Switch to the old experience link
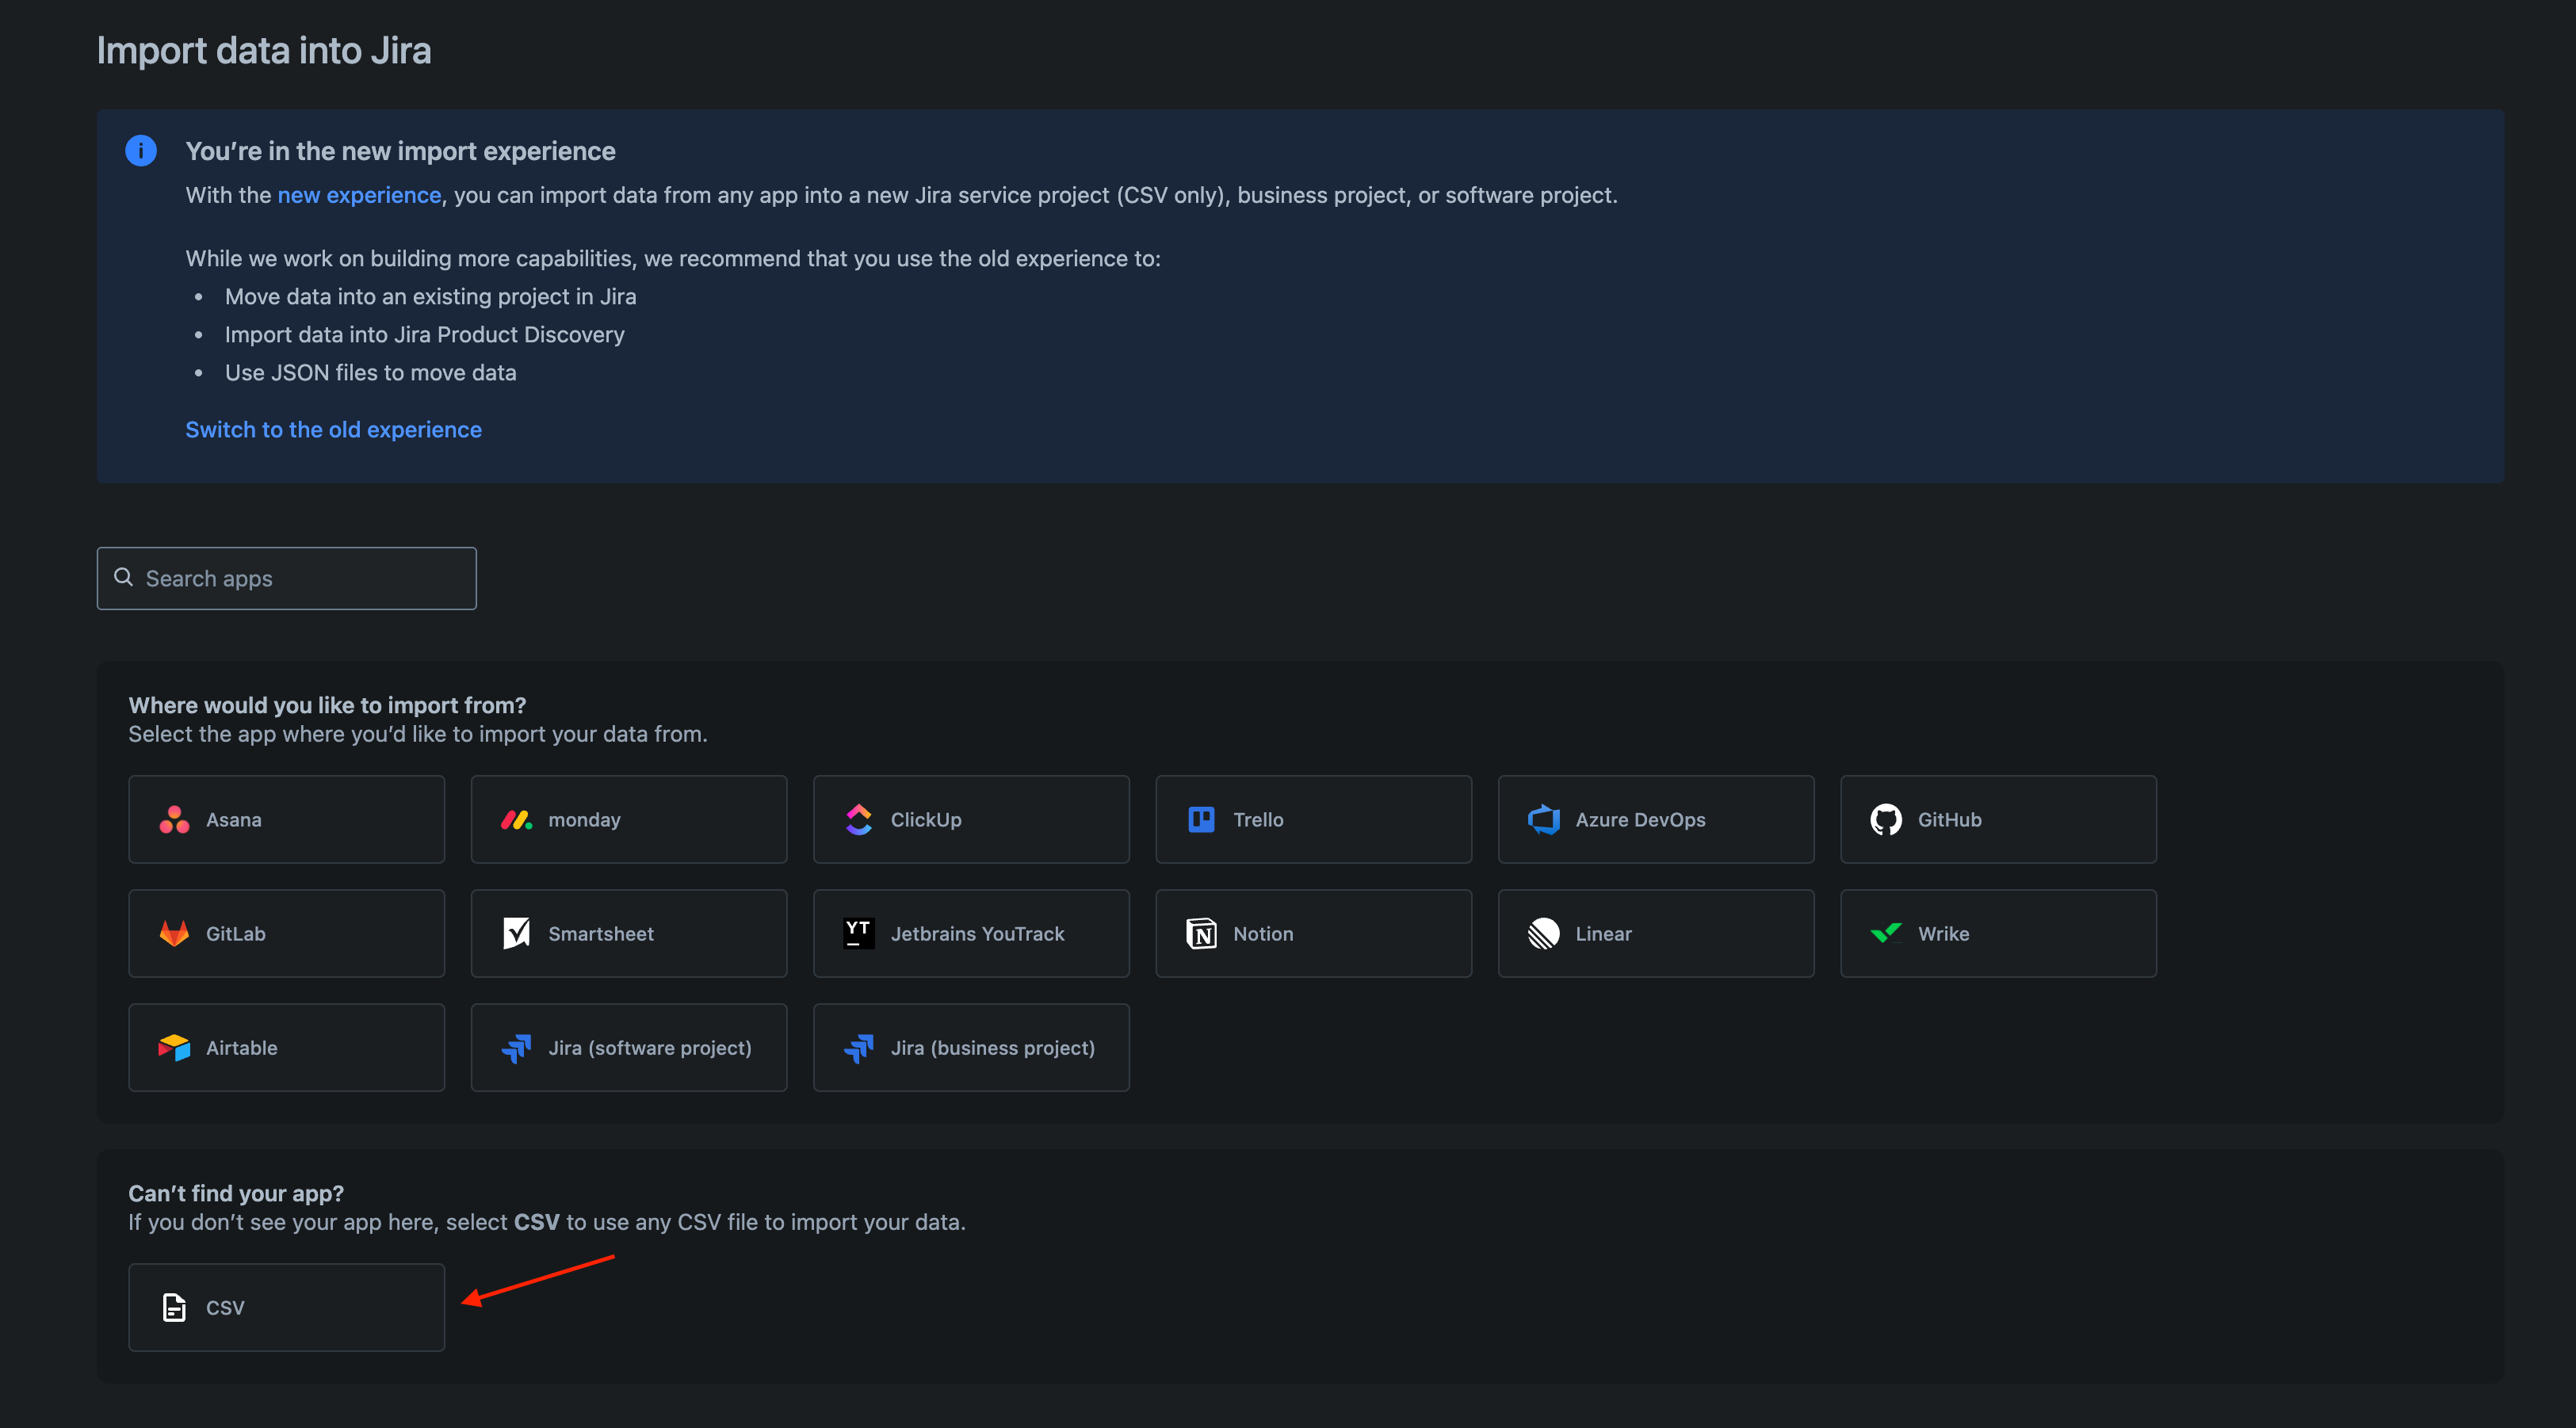2576x1428 pixels. [333, 429]
